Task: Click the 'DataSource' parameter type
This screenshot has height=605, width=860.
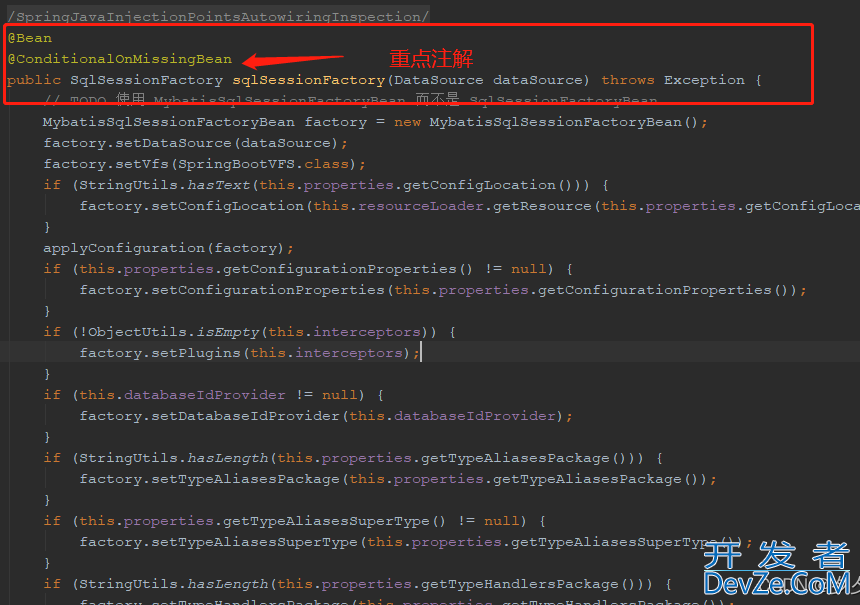Action: [439, 80]
